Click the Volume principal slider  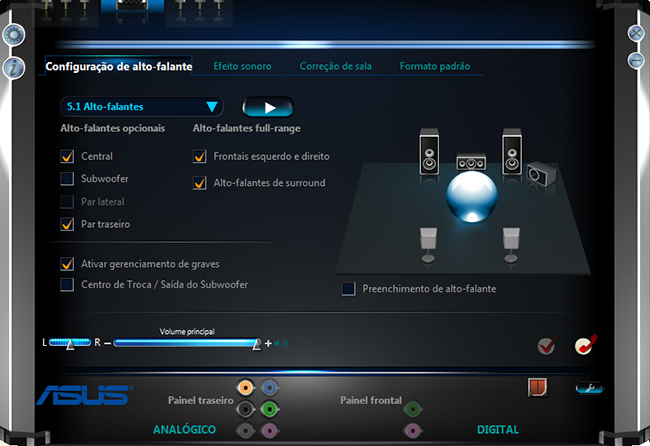pos(185,343)
